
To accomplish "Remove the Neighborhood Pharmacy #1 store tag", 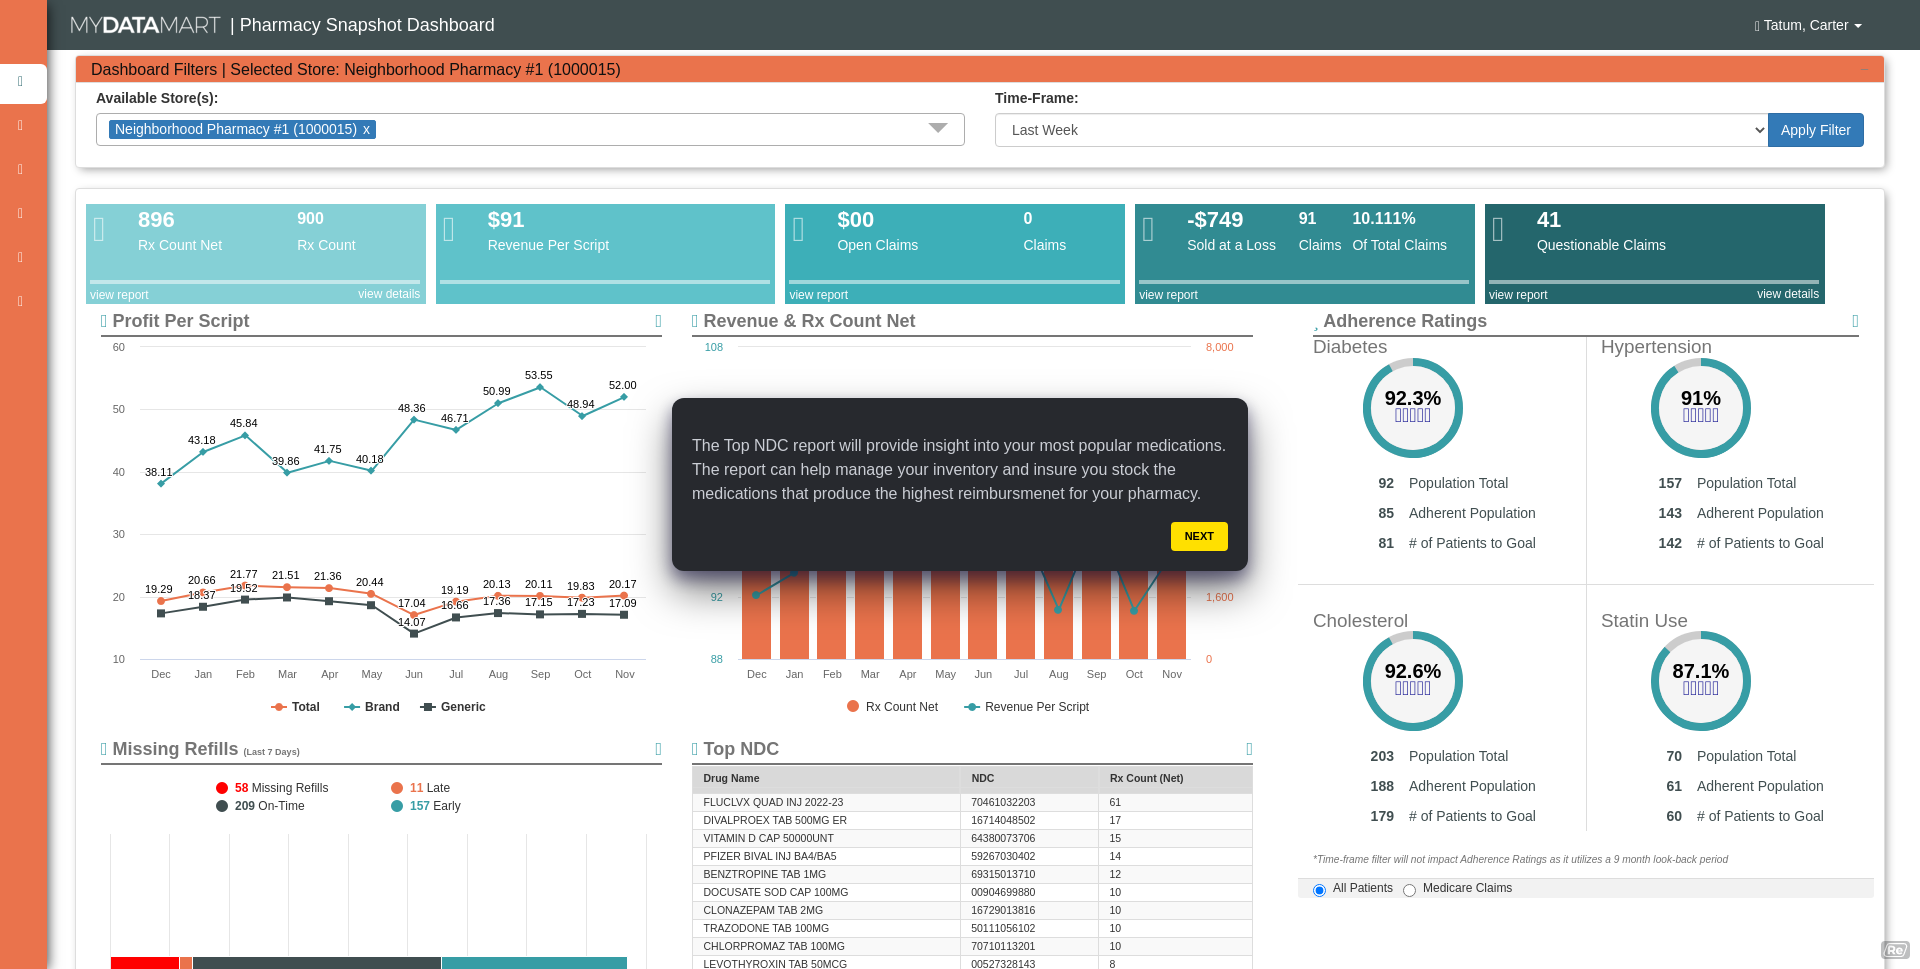I will pos(367,129).
